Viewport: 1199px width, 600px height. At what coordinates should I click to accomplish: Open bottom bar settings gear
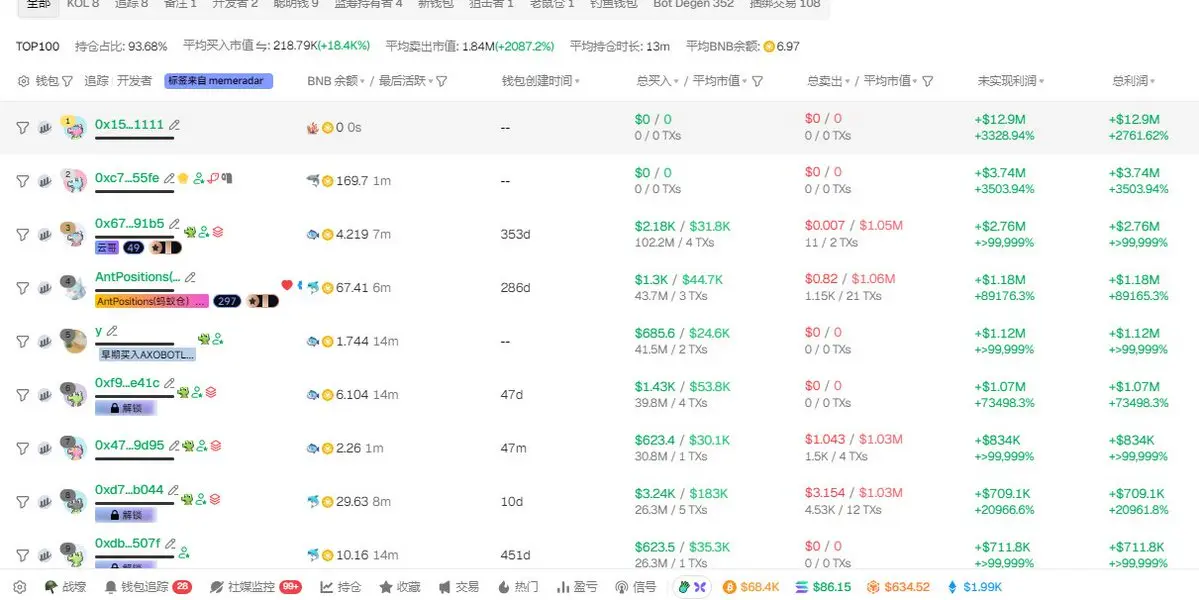coord(20,587)
